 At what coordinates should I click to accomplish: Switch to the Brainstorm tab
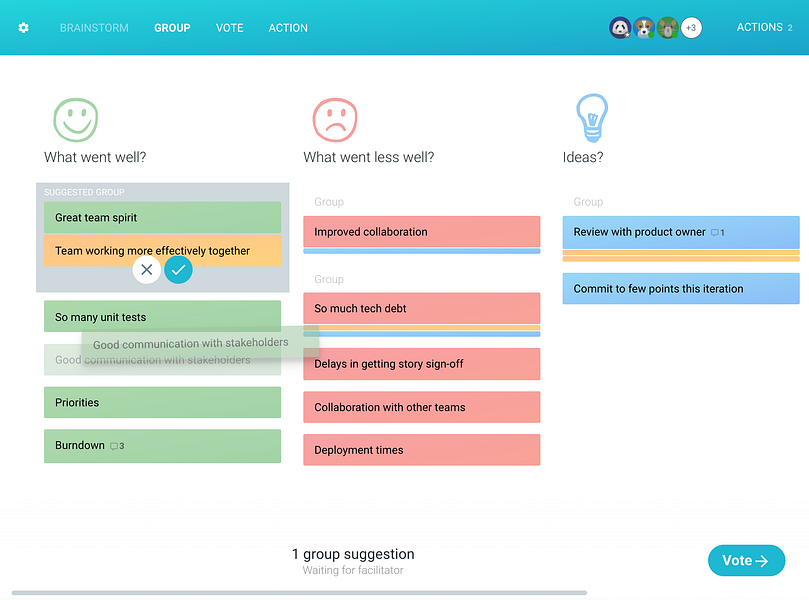pyautogui.click(x=94, y=28)
